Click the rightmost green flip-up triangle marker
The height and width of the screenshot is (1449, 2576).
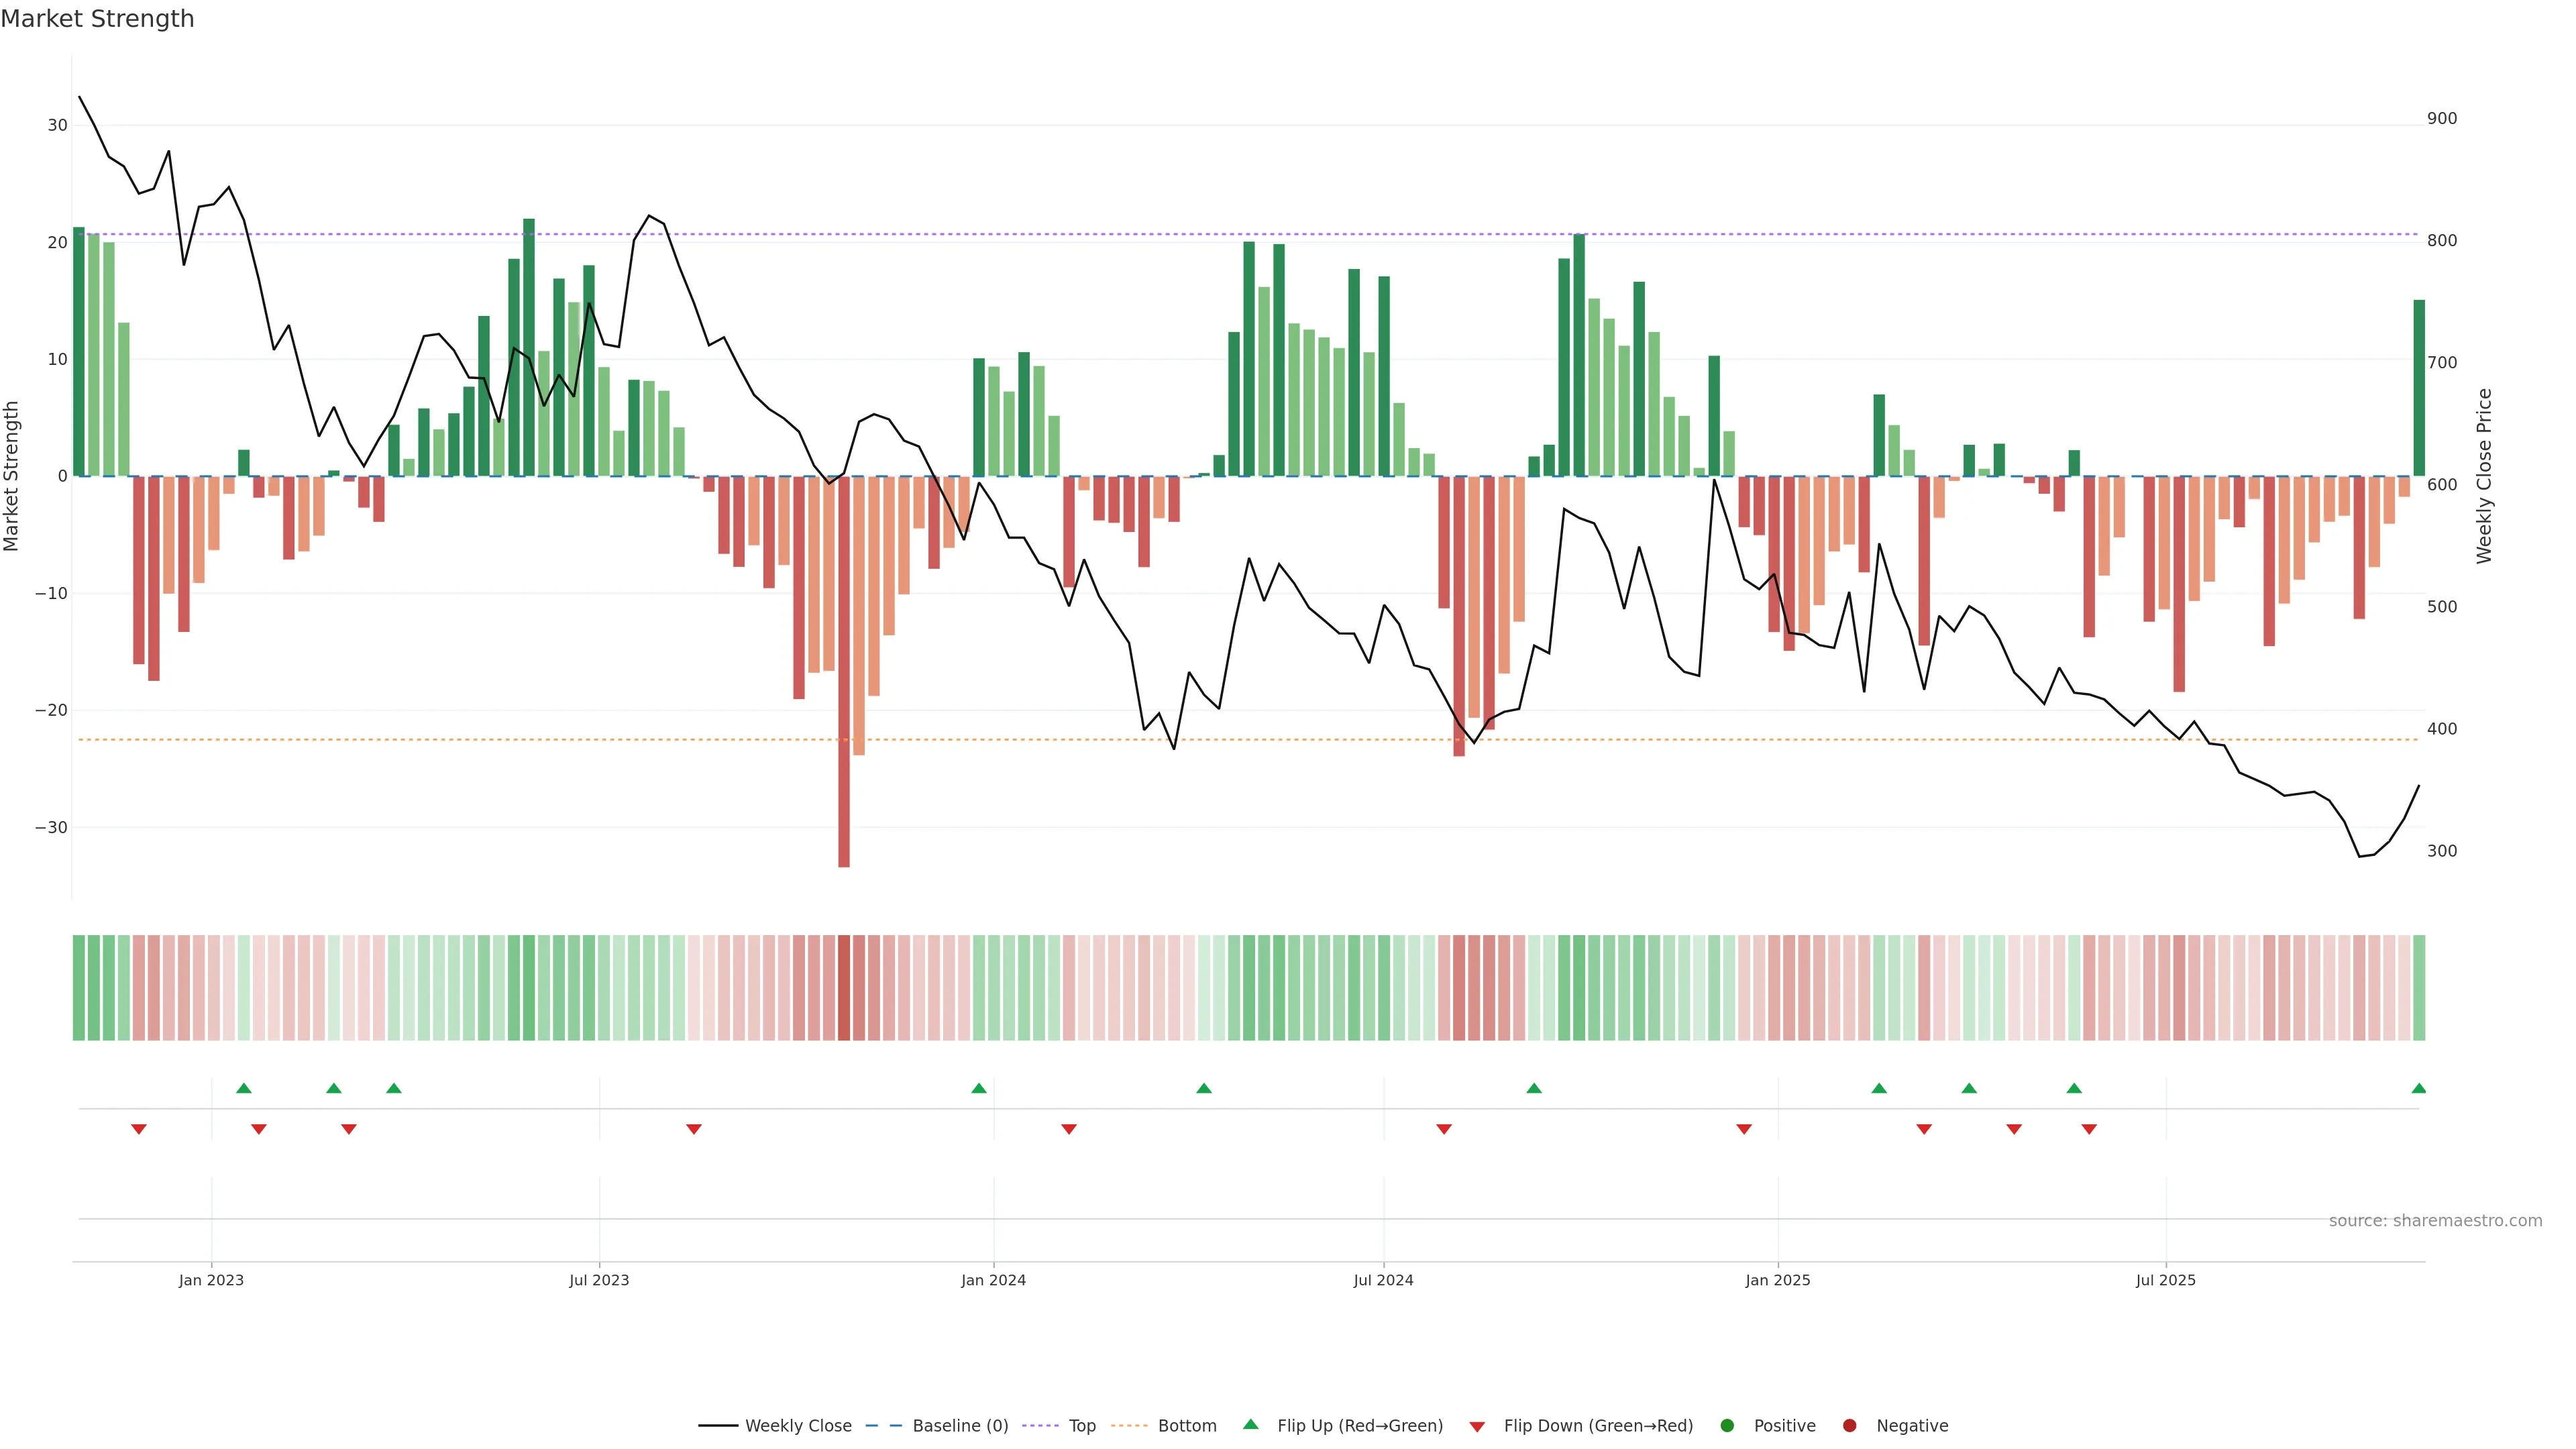(x=2418, y=1088)
